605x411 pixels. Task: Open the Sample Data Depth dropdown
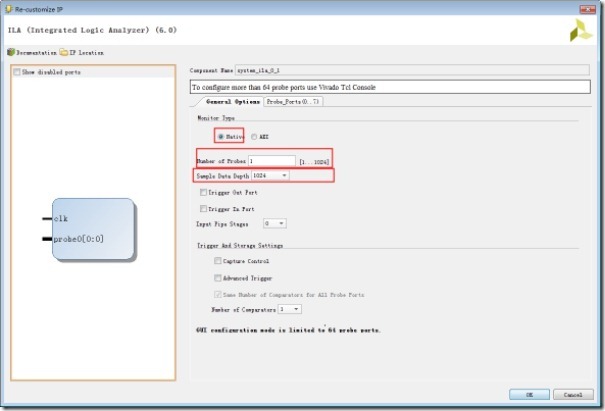click(270, 176)
